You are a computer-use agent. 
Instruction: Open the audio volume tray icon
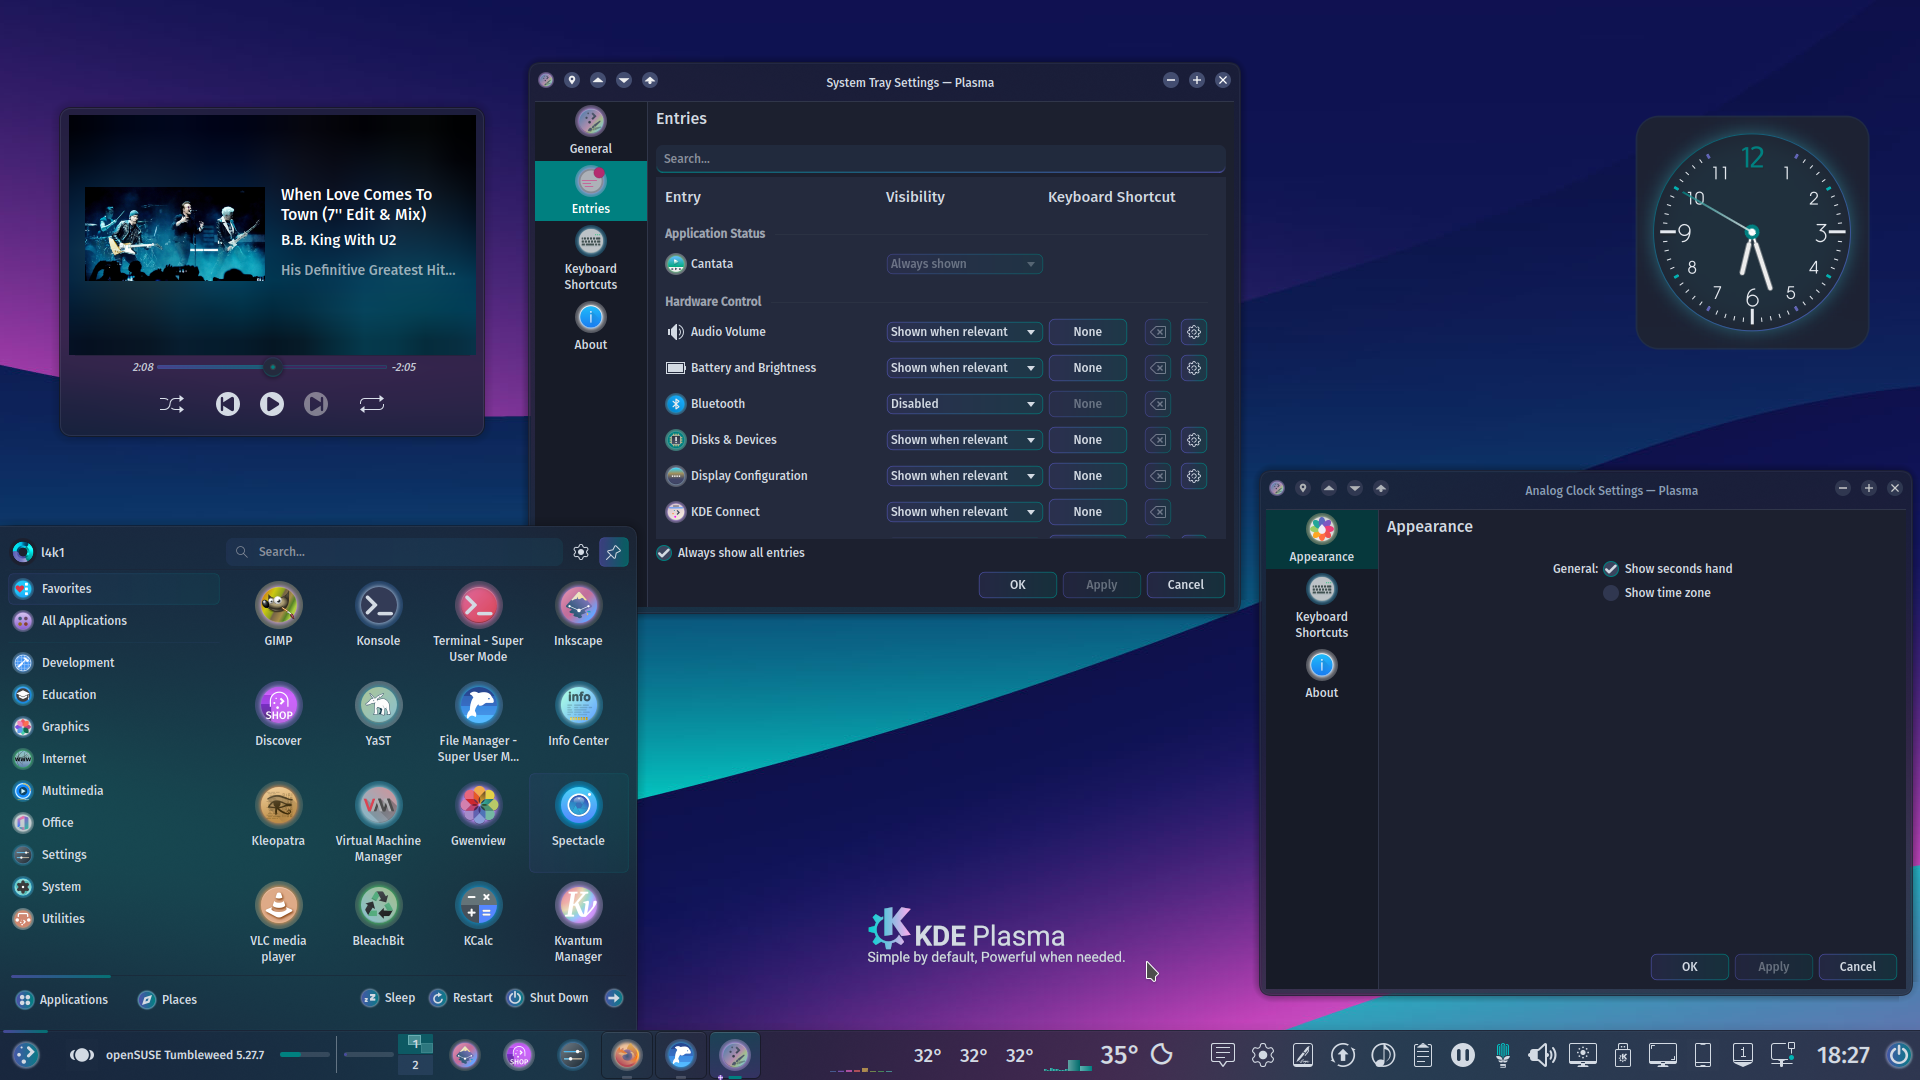click(1542, 1054)
